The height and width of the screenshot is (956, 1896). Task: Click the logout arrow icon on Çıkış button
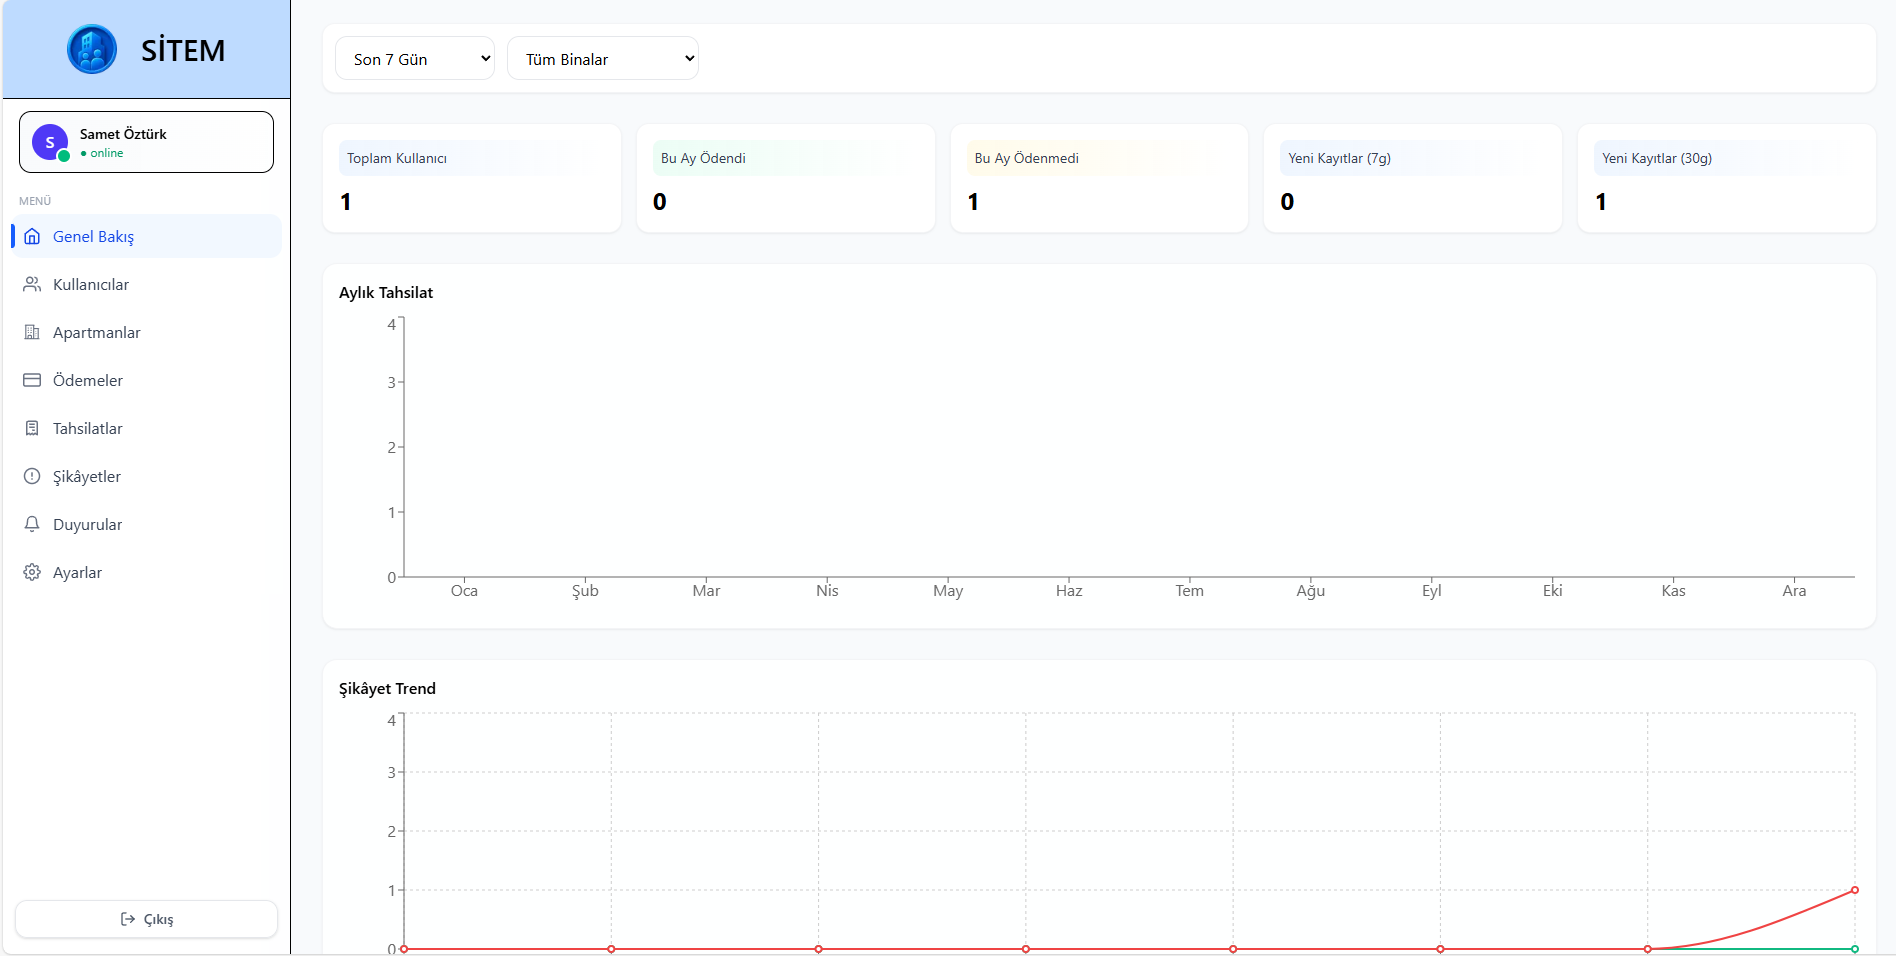128,919
